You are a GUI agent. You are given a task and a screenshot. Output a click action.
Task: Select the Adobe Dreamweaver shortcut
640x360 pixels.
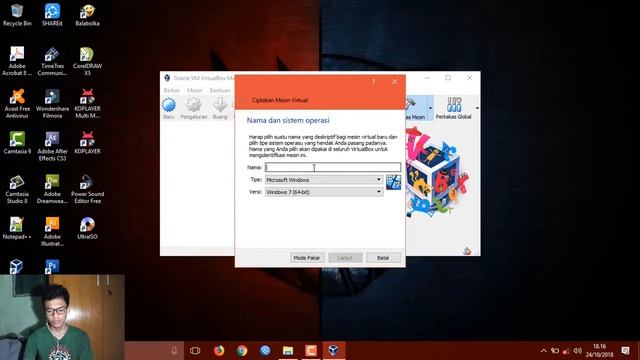(52, 189)
